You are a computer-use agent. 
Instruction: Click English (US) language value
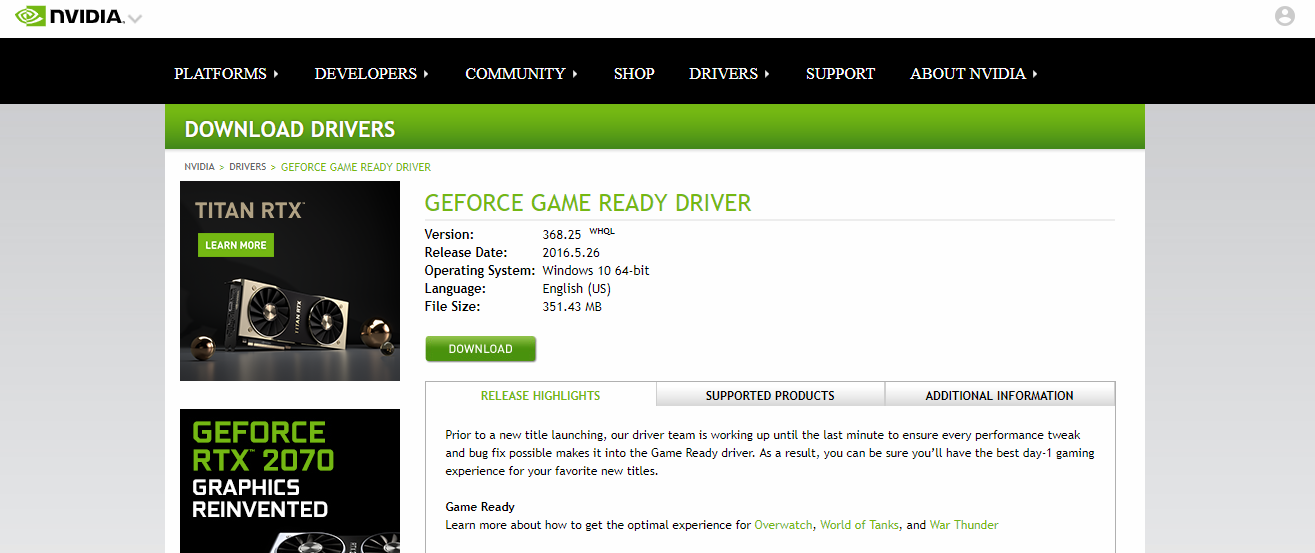click(576, 289)
